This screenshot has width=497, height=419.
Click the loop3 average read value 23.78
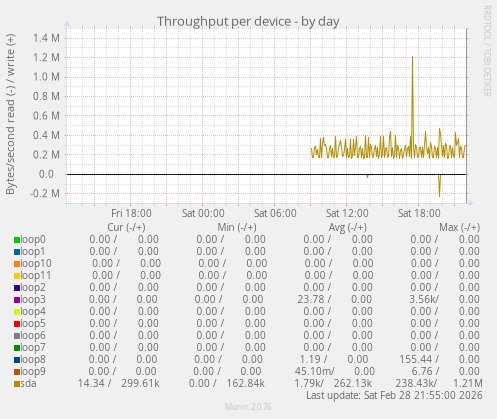(x=311, y=299)
